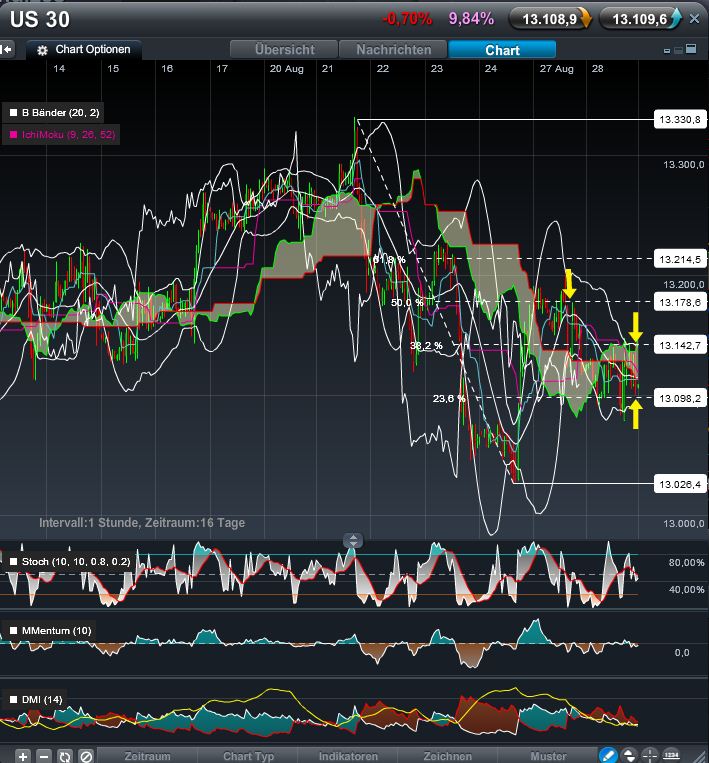Click the 13.026,4 price level label
The image size is (709, 763).
(680, 484)
